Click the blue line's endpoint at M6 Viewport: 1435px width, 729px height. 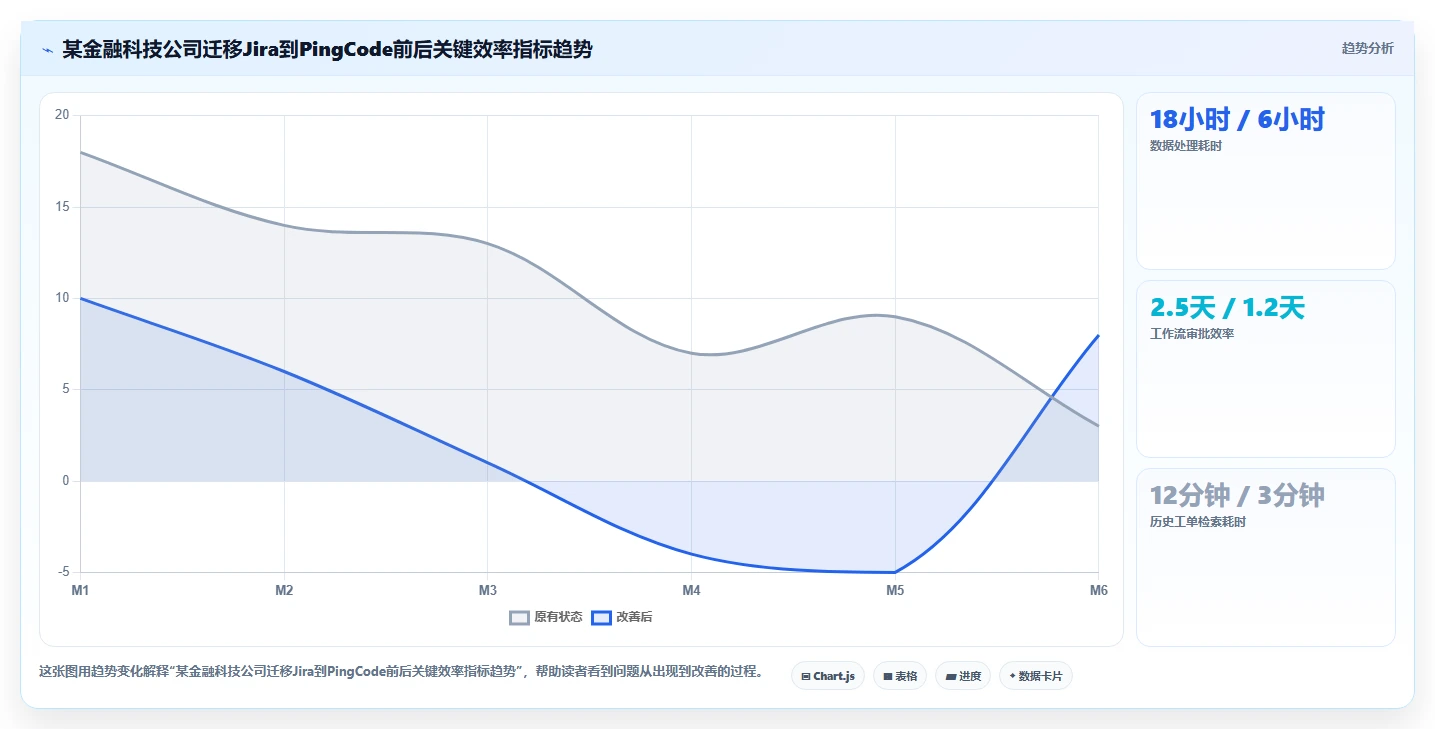pyautogui.click(x=1098, y=335)
